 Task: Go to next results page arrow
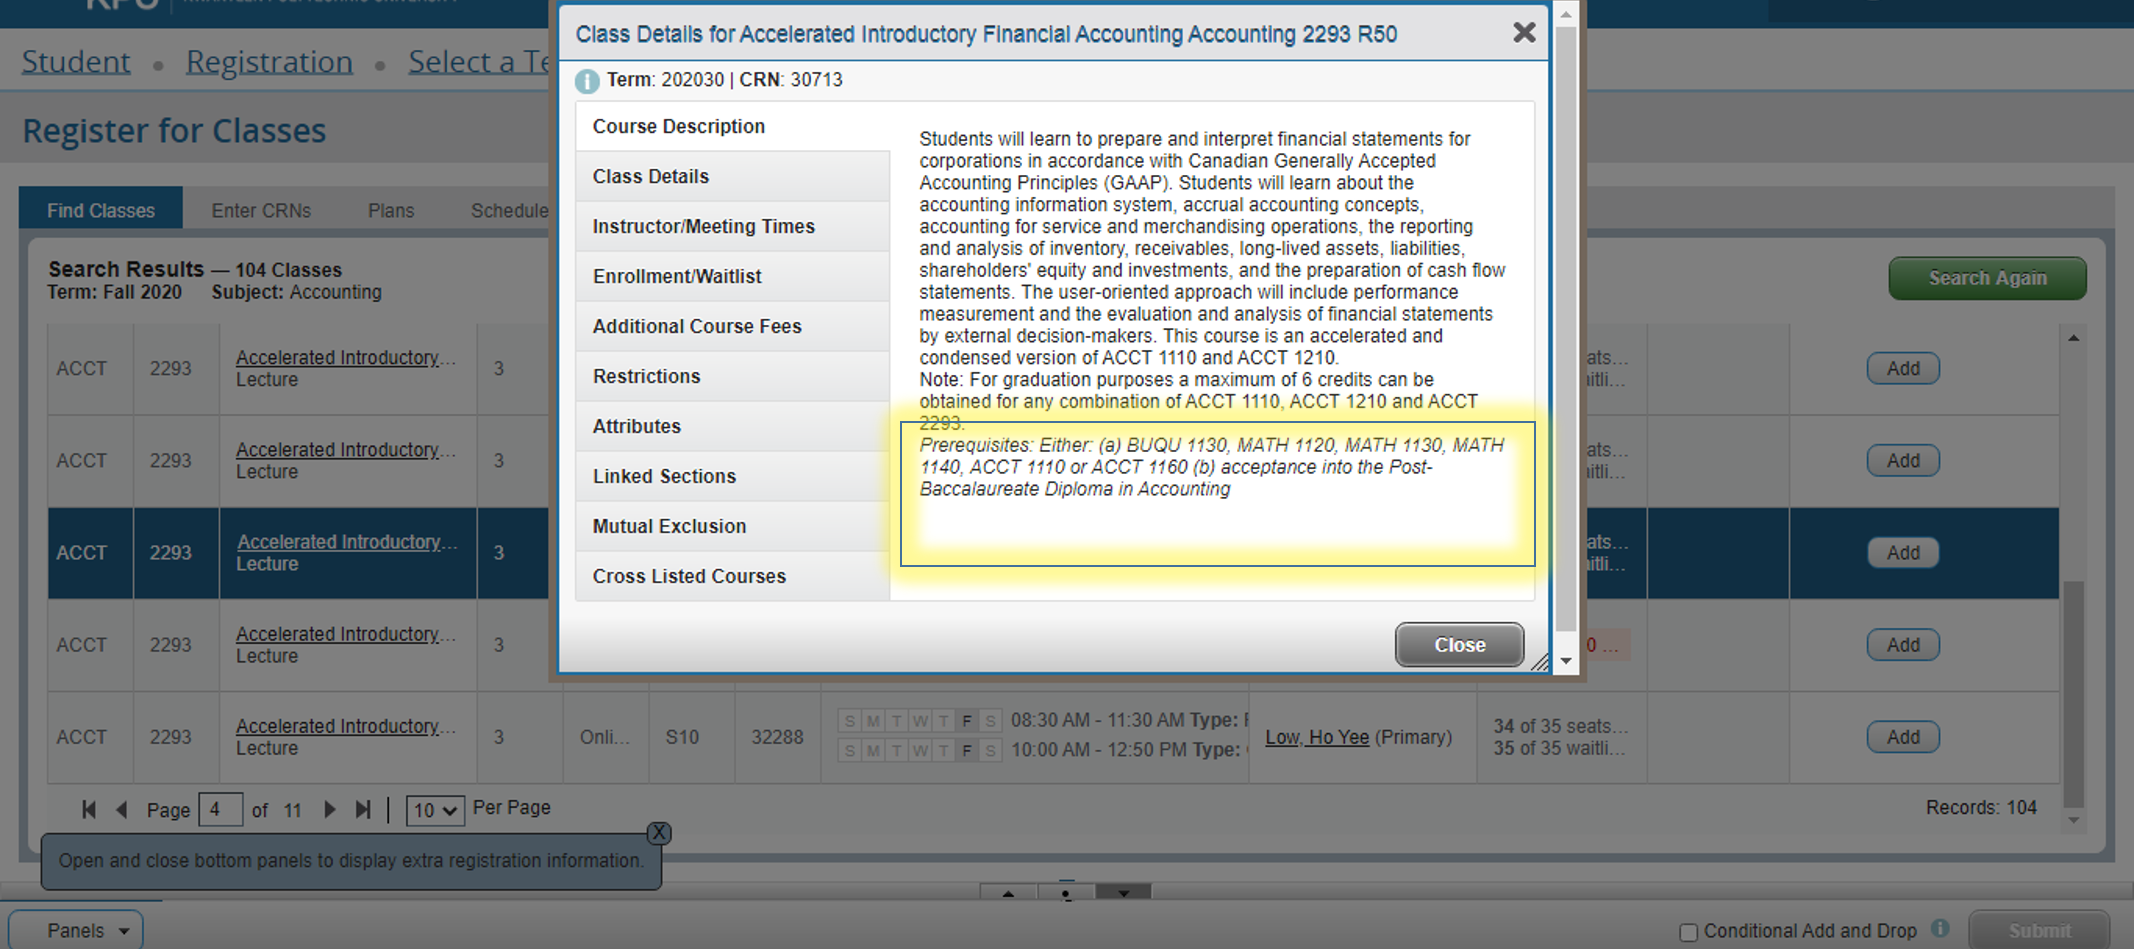click(x=329, y=809)
